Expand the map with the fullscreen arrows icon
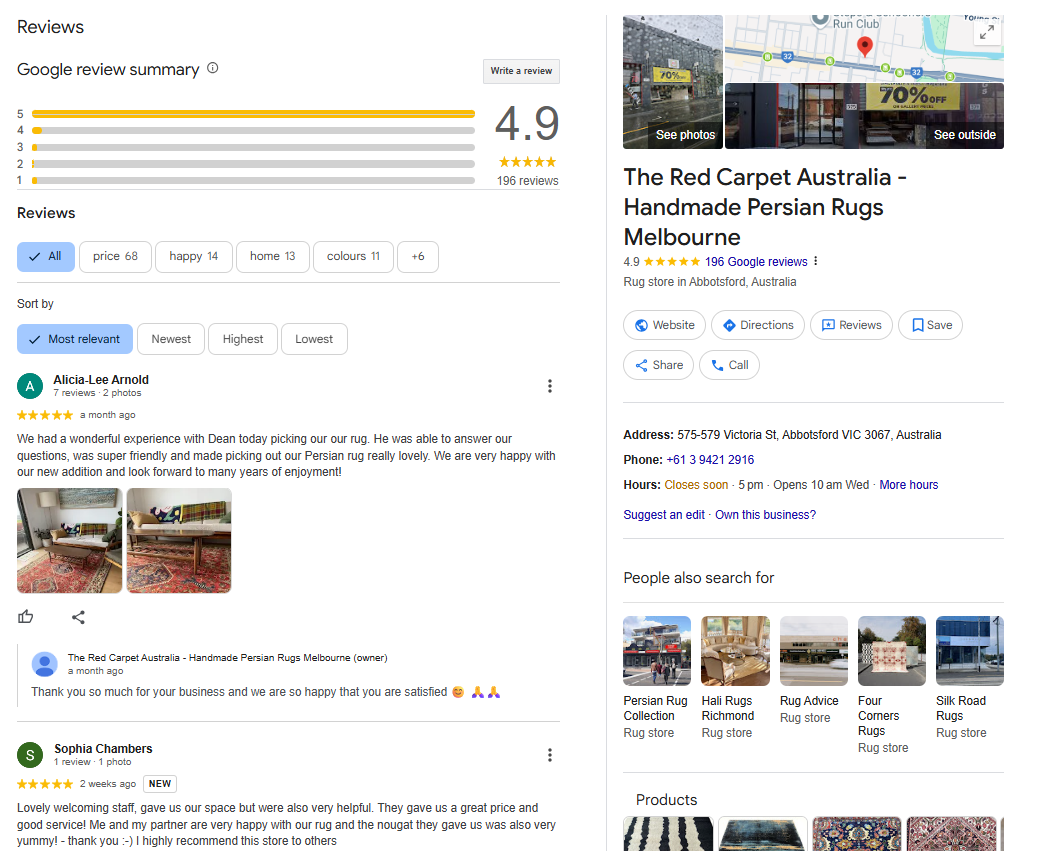Viewport: 1053px width, 851px height. point(987,32)
